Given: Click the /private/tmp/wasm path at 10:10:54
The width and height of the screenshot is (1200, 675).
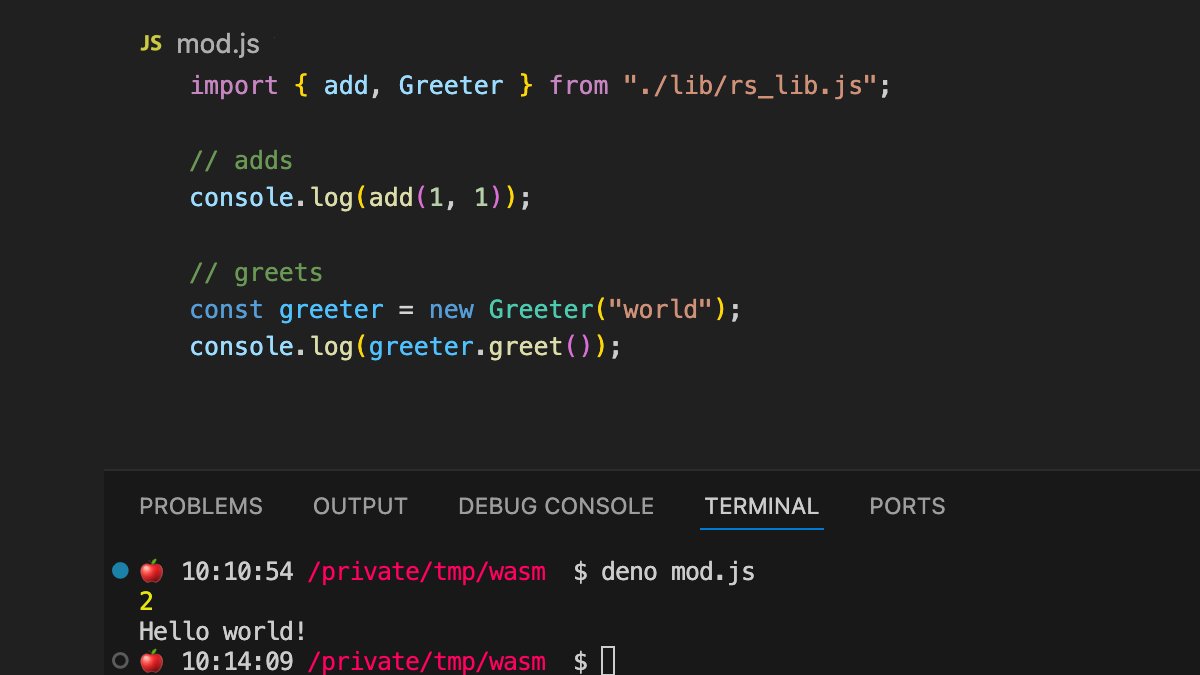Looking at the screenshot, I should point(427,572).
